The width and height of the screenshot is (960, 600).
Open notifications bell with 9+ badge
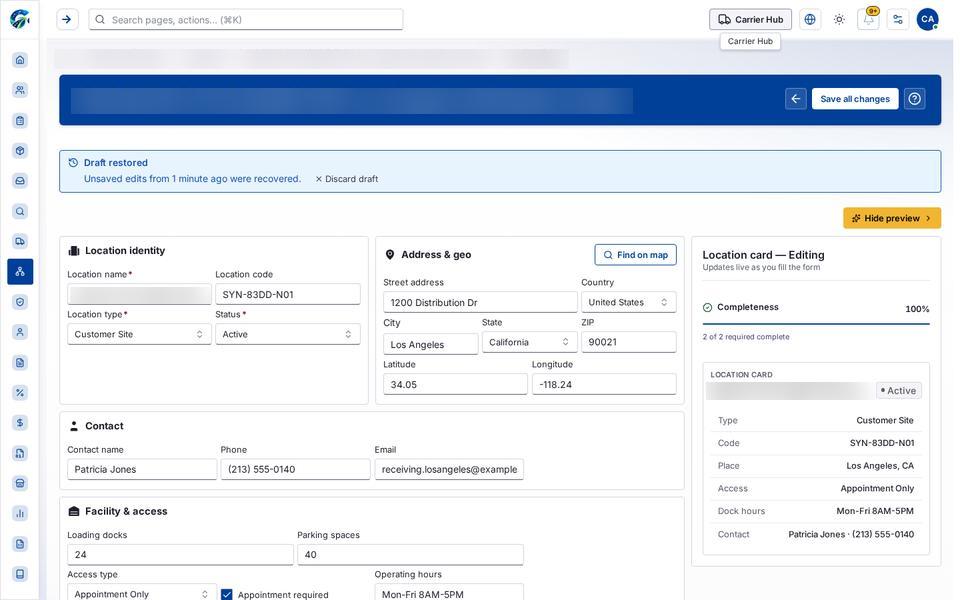[x=869, y=20]
